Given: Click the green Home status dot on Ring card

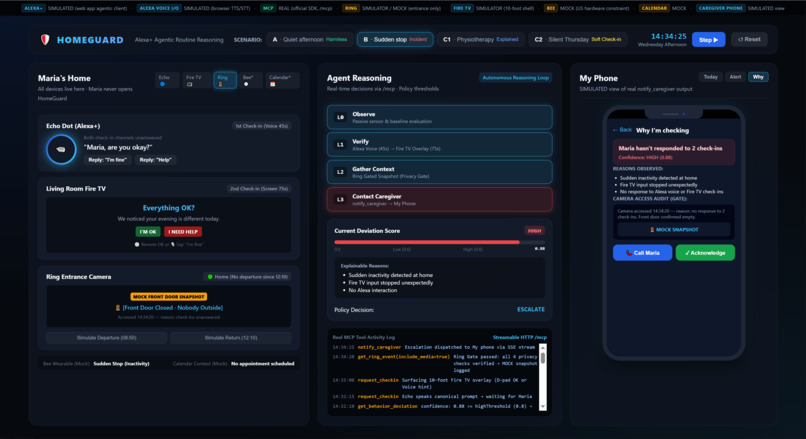Looking at the screenshot, I should [210, 277].
